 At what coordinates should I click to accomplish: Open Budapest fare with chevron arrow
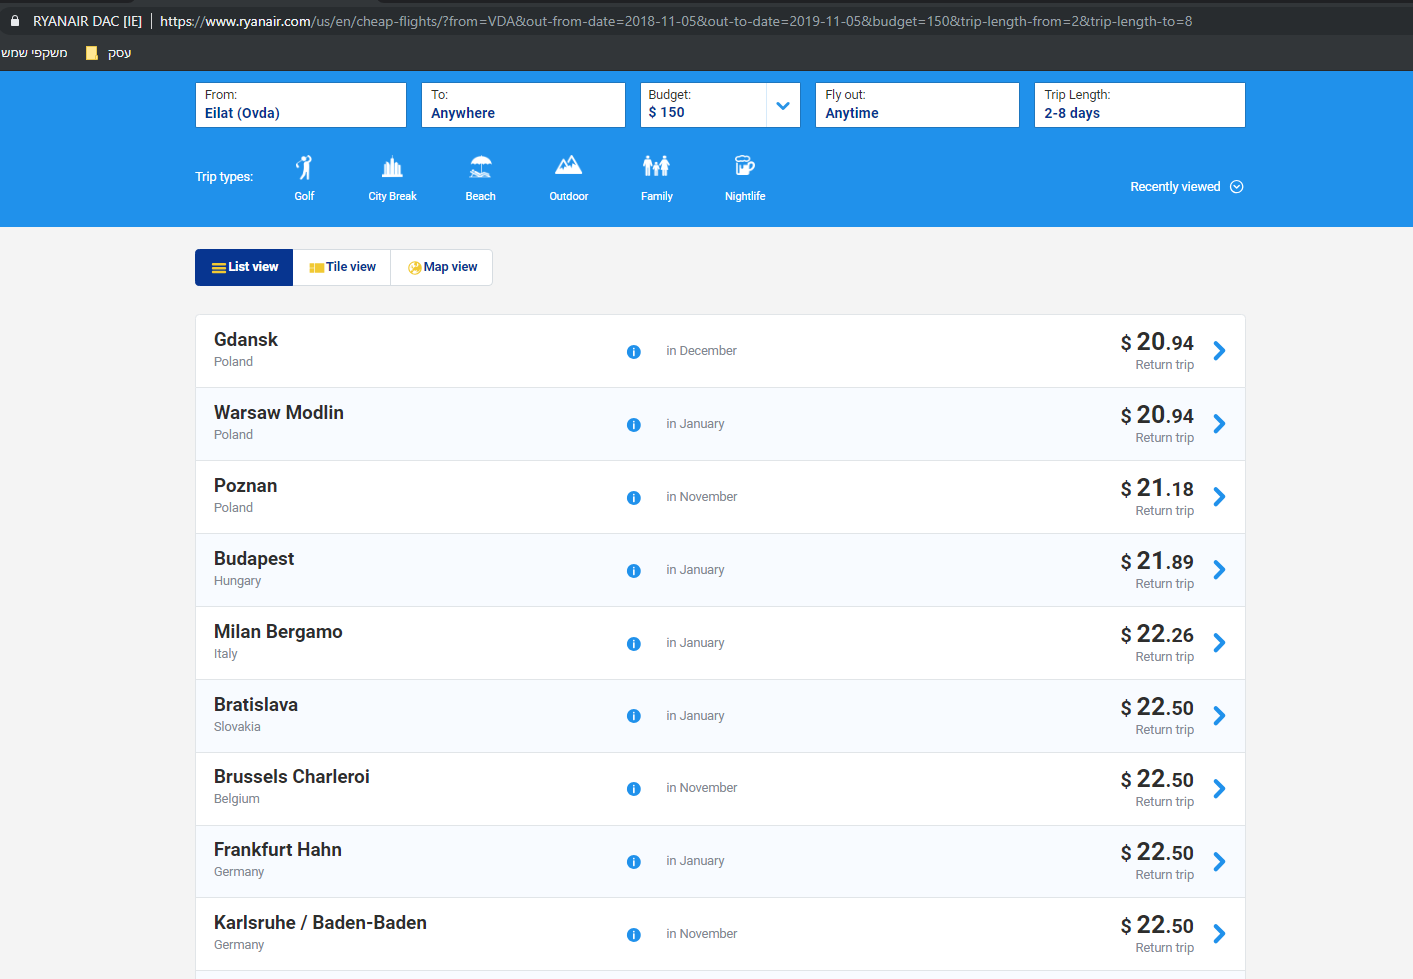[1219, 570]
